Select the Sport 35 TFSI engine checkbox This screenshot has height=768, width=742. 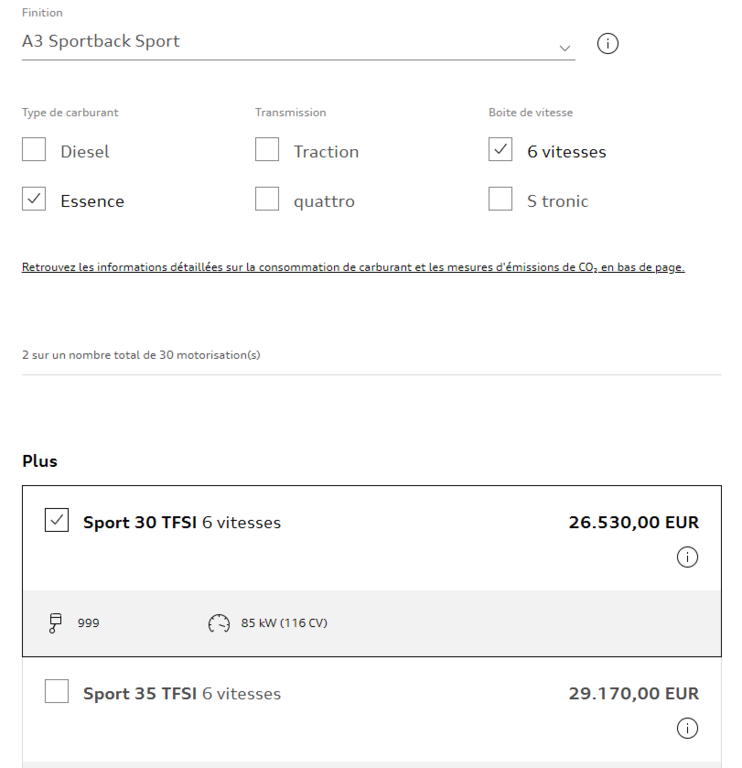(x=57, y=692)
